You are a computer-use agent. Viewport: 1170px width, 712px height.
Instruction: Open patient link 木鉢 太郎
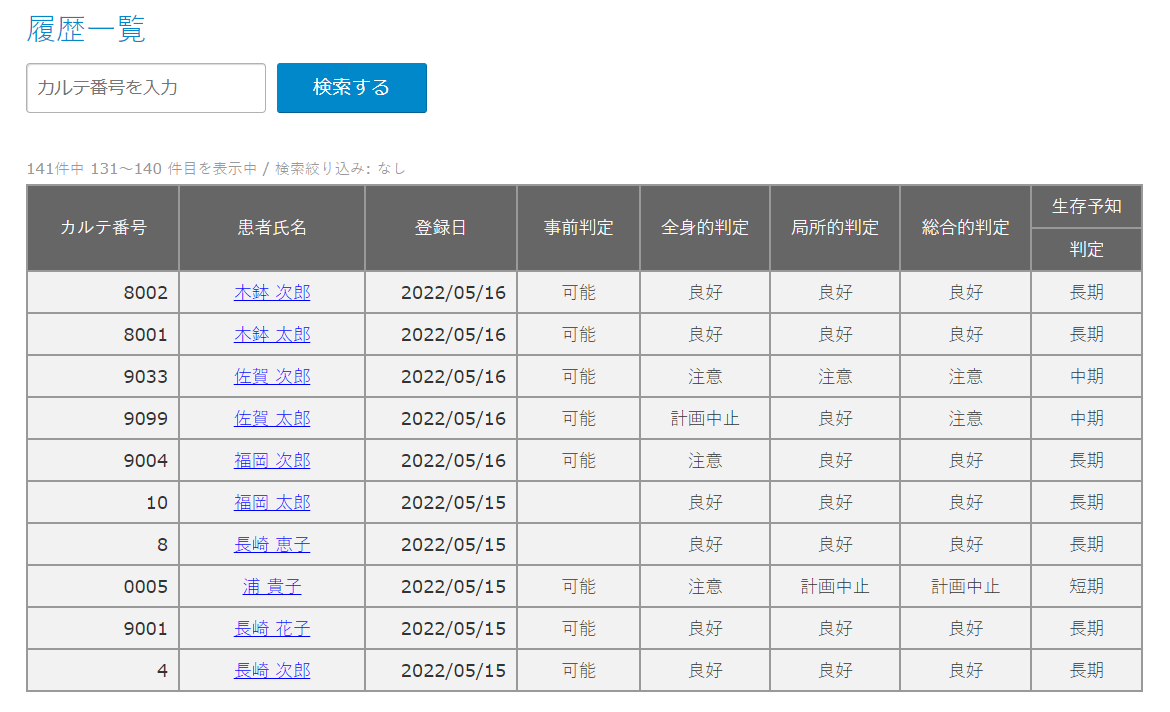tap(272, 335)
